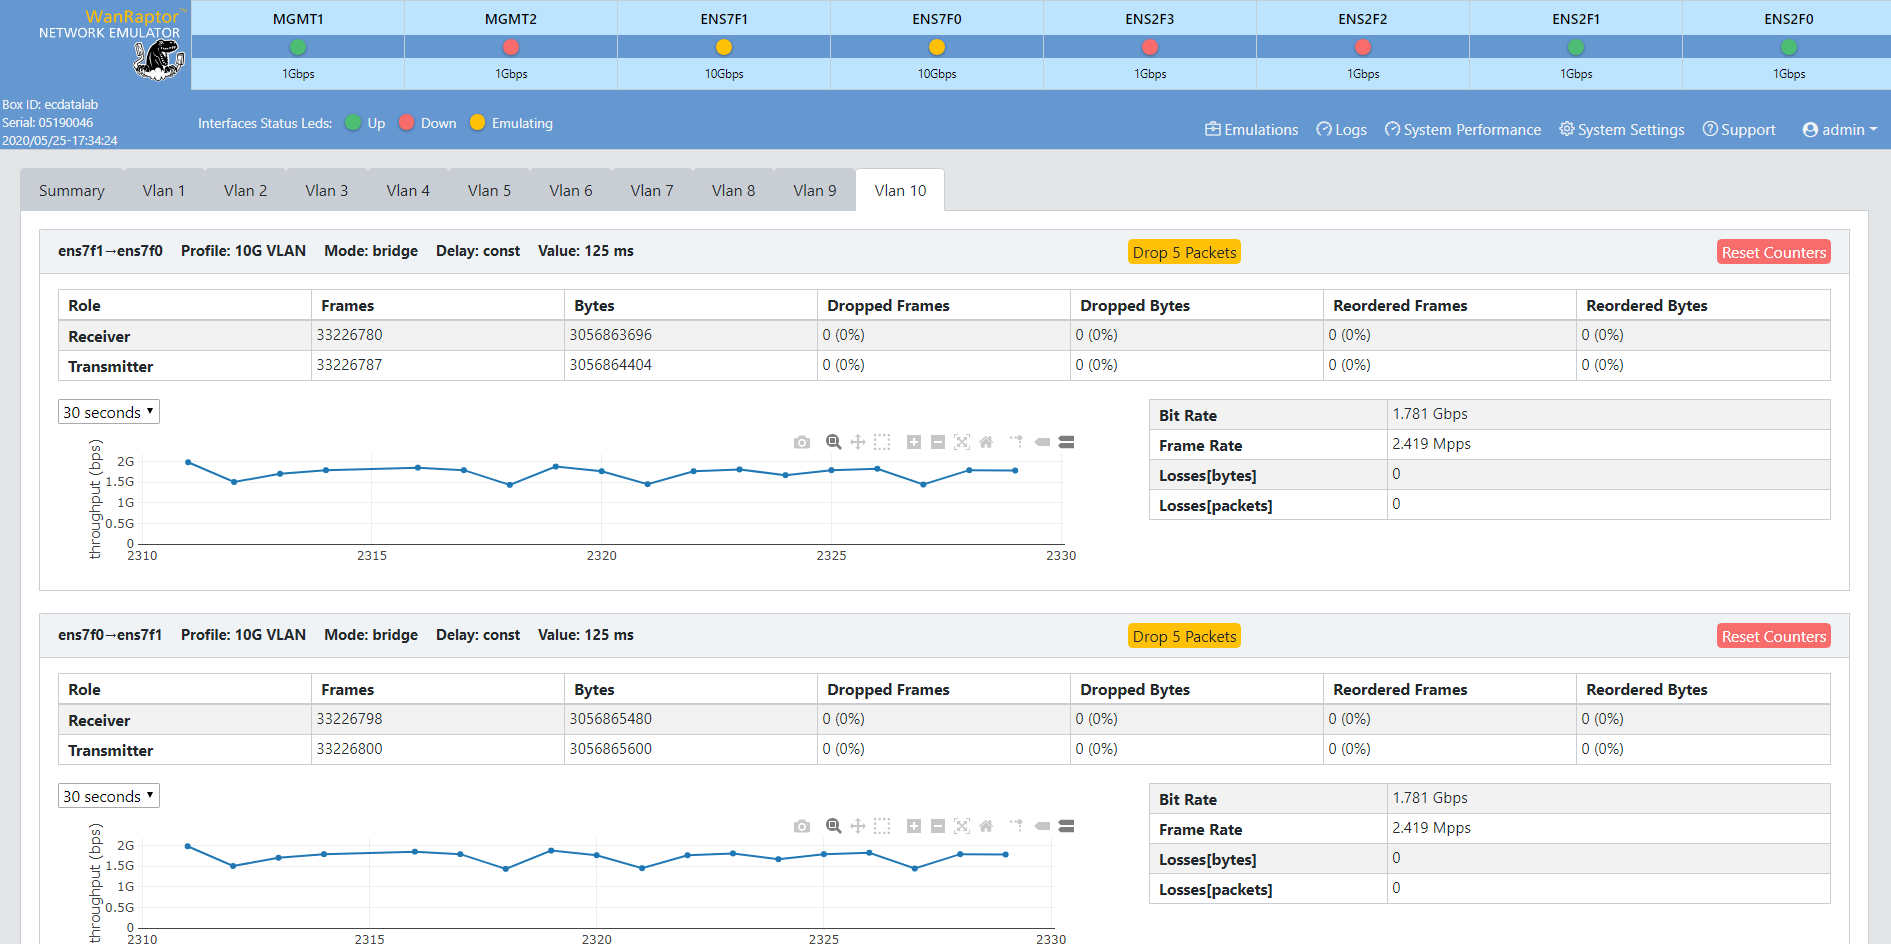Select the zoom tool on the top chart

pyautogui.click(x=834, y=441)
